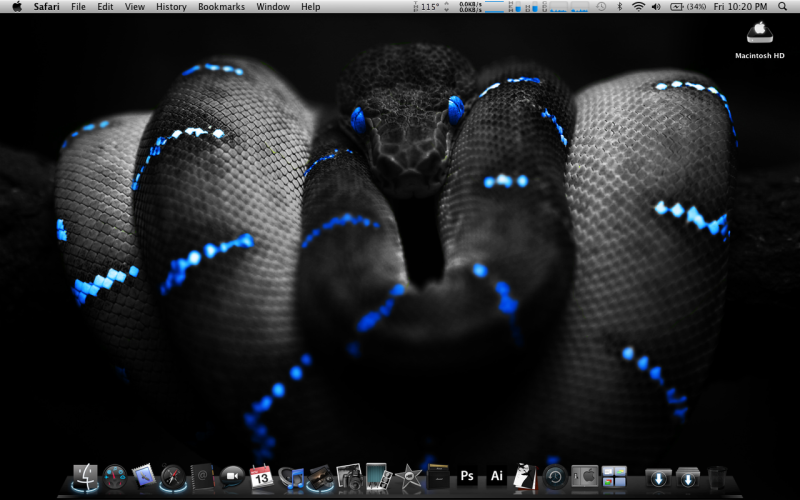Open Illustrator (Ai) from the dock
Screen dimensions: 800x500
pyautogui.click(x=496, y=477)
